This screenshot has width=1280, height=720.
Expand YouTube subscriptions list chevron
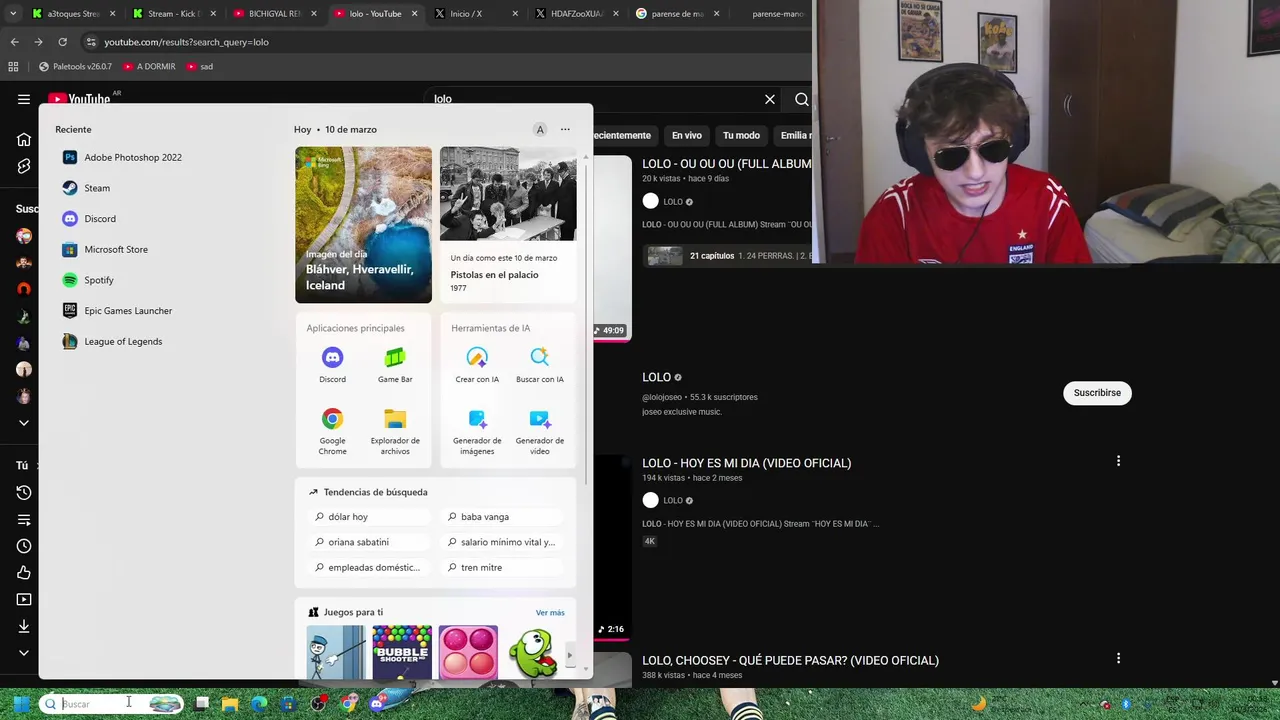[24, 423]
